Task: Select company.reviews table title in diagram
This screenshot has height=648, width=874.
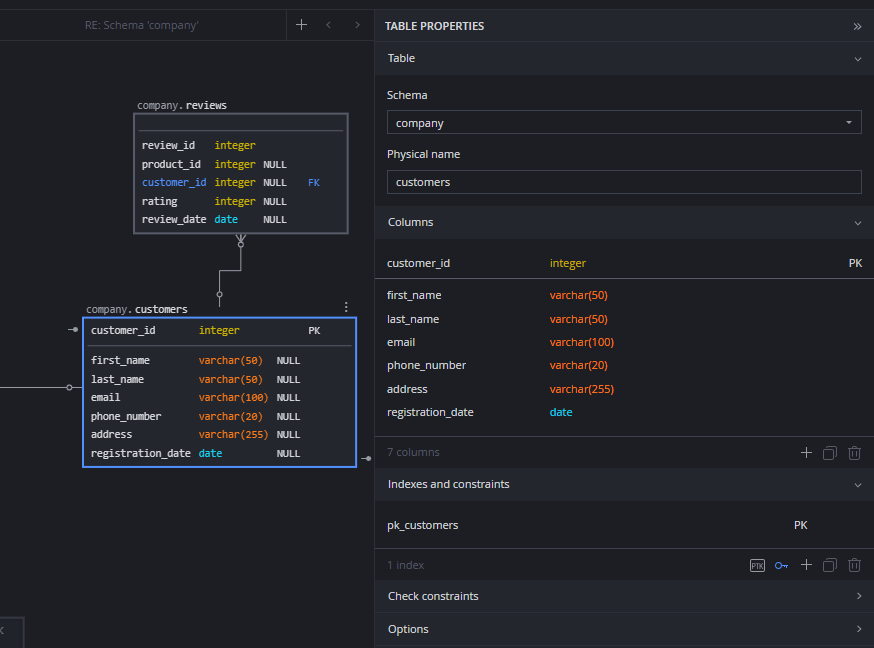Action: [x=182, y=105]
